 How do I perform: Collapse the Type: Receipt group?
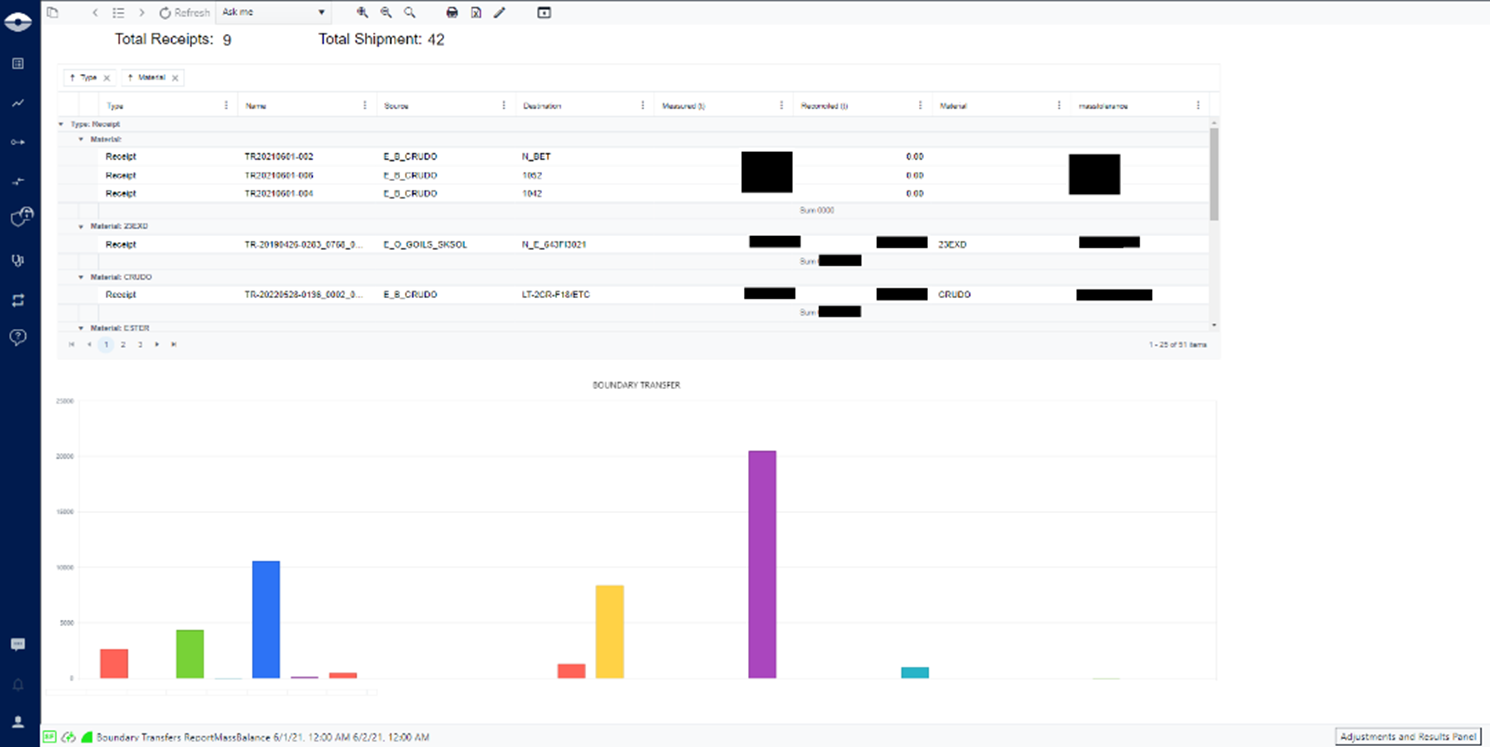tap(62, 124)
